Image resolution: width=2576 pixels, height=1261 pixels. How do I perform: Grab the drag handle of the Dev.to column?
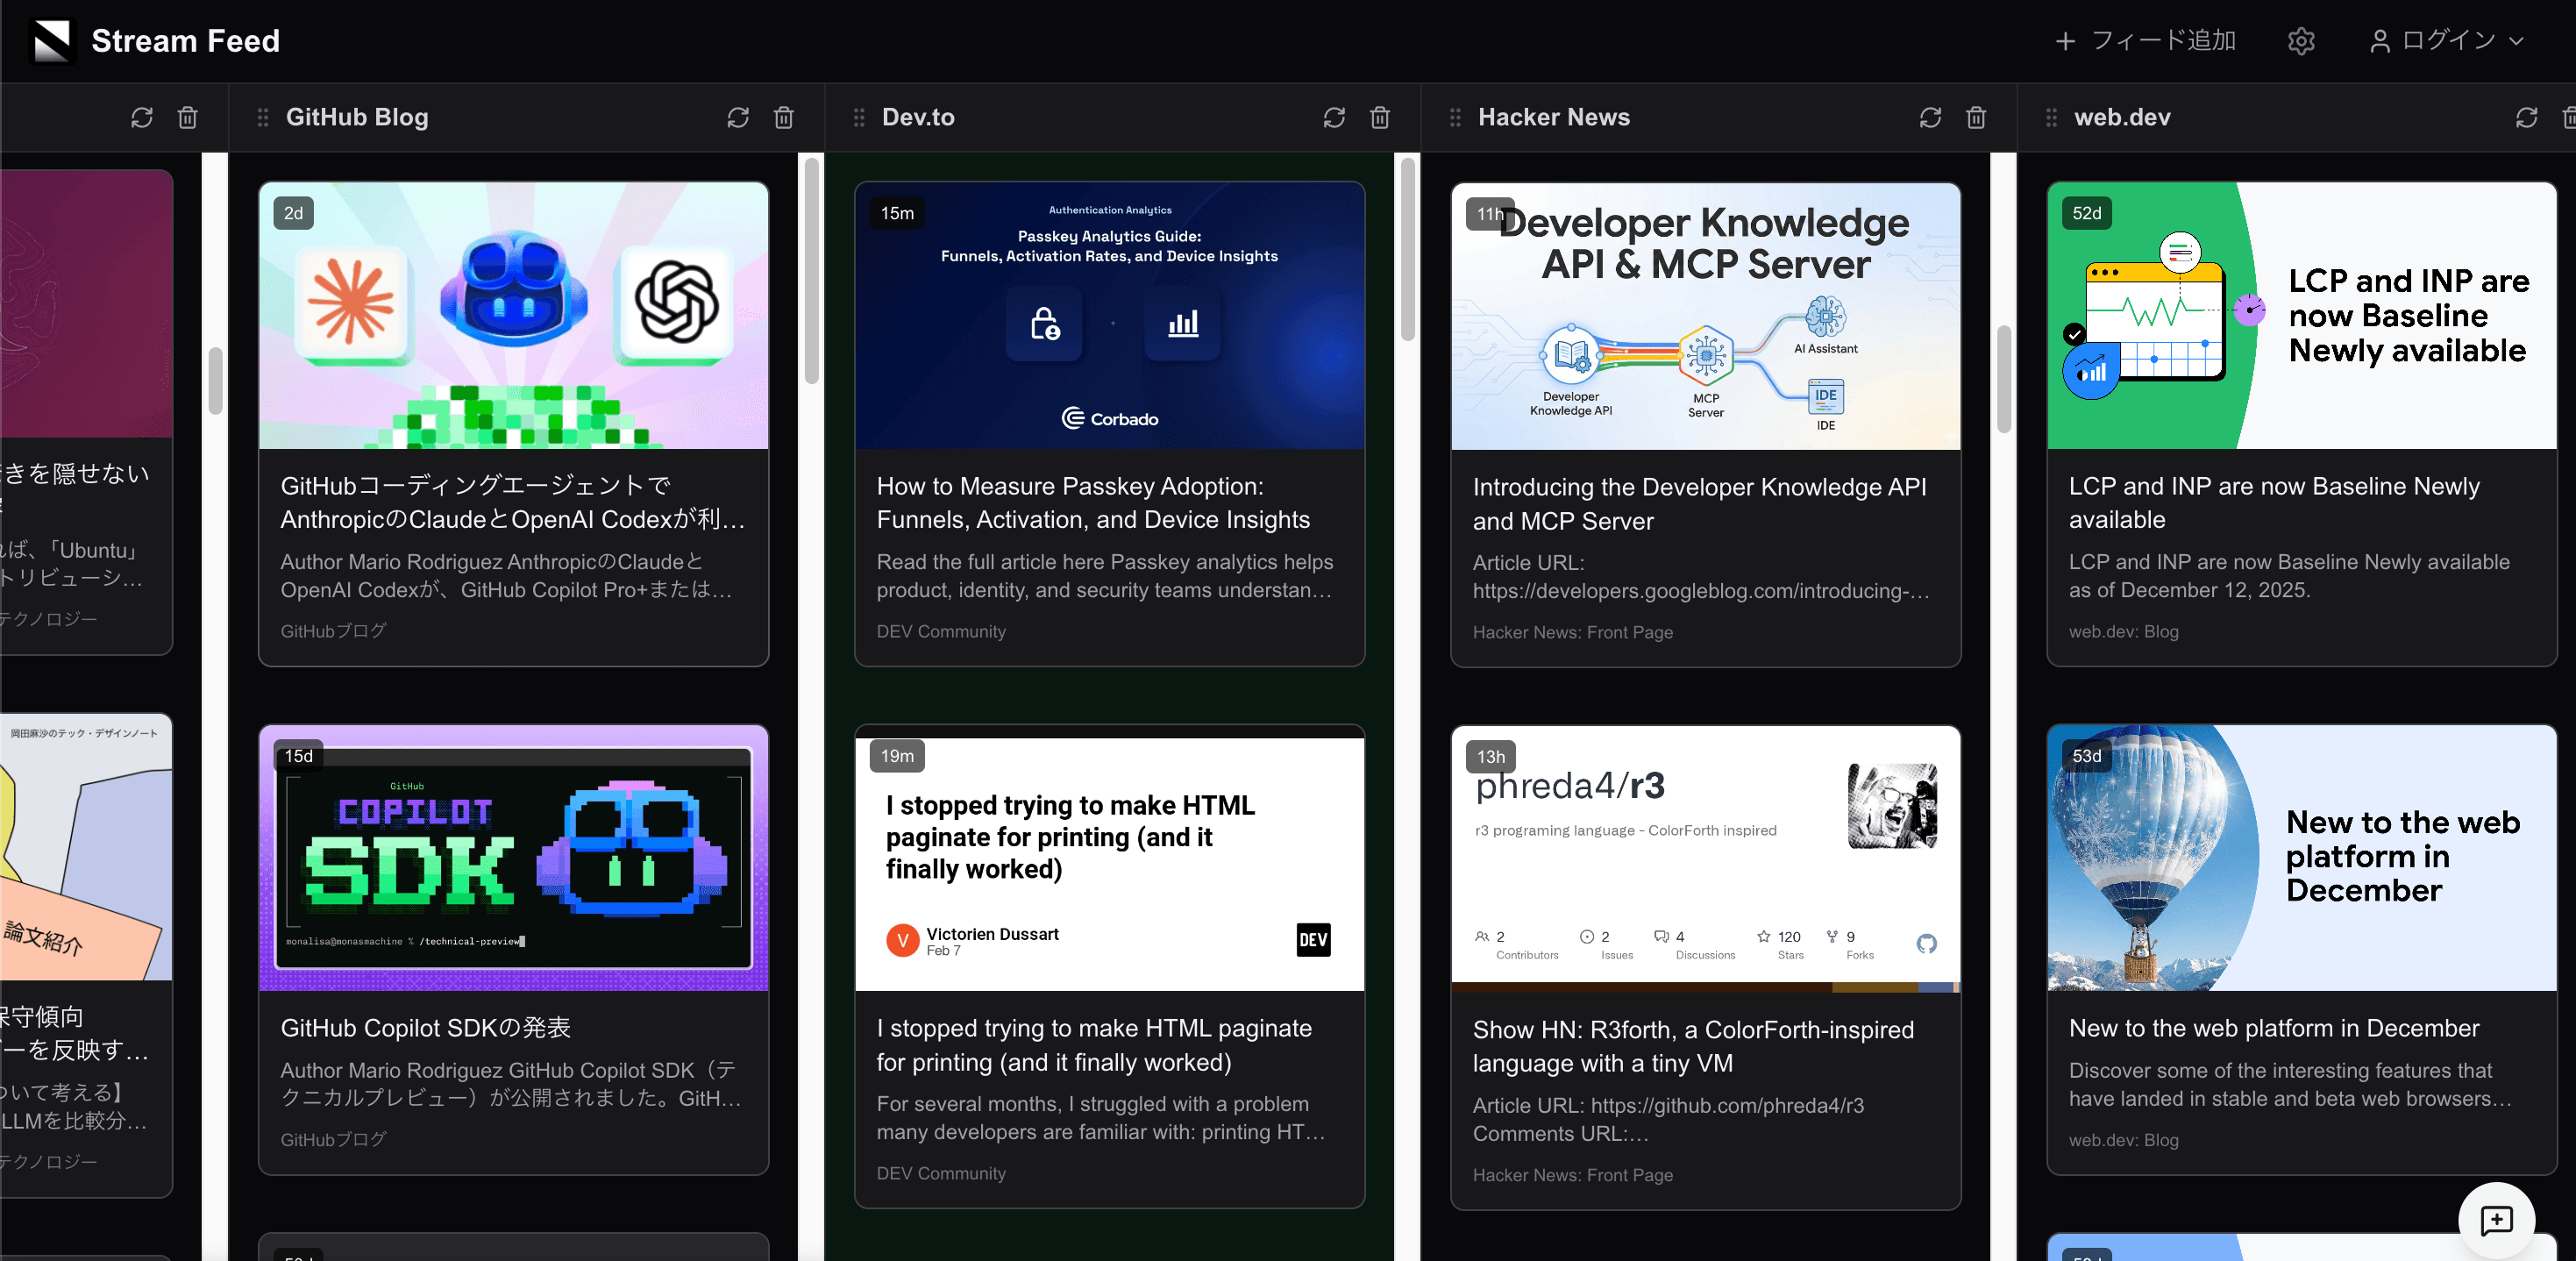[858, 117]
